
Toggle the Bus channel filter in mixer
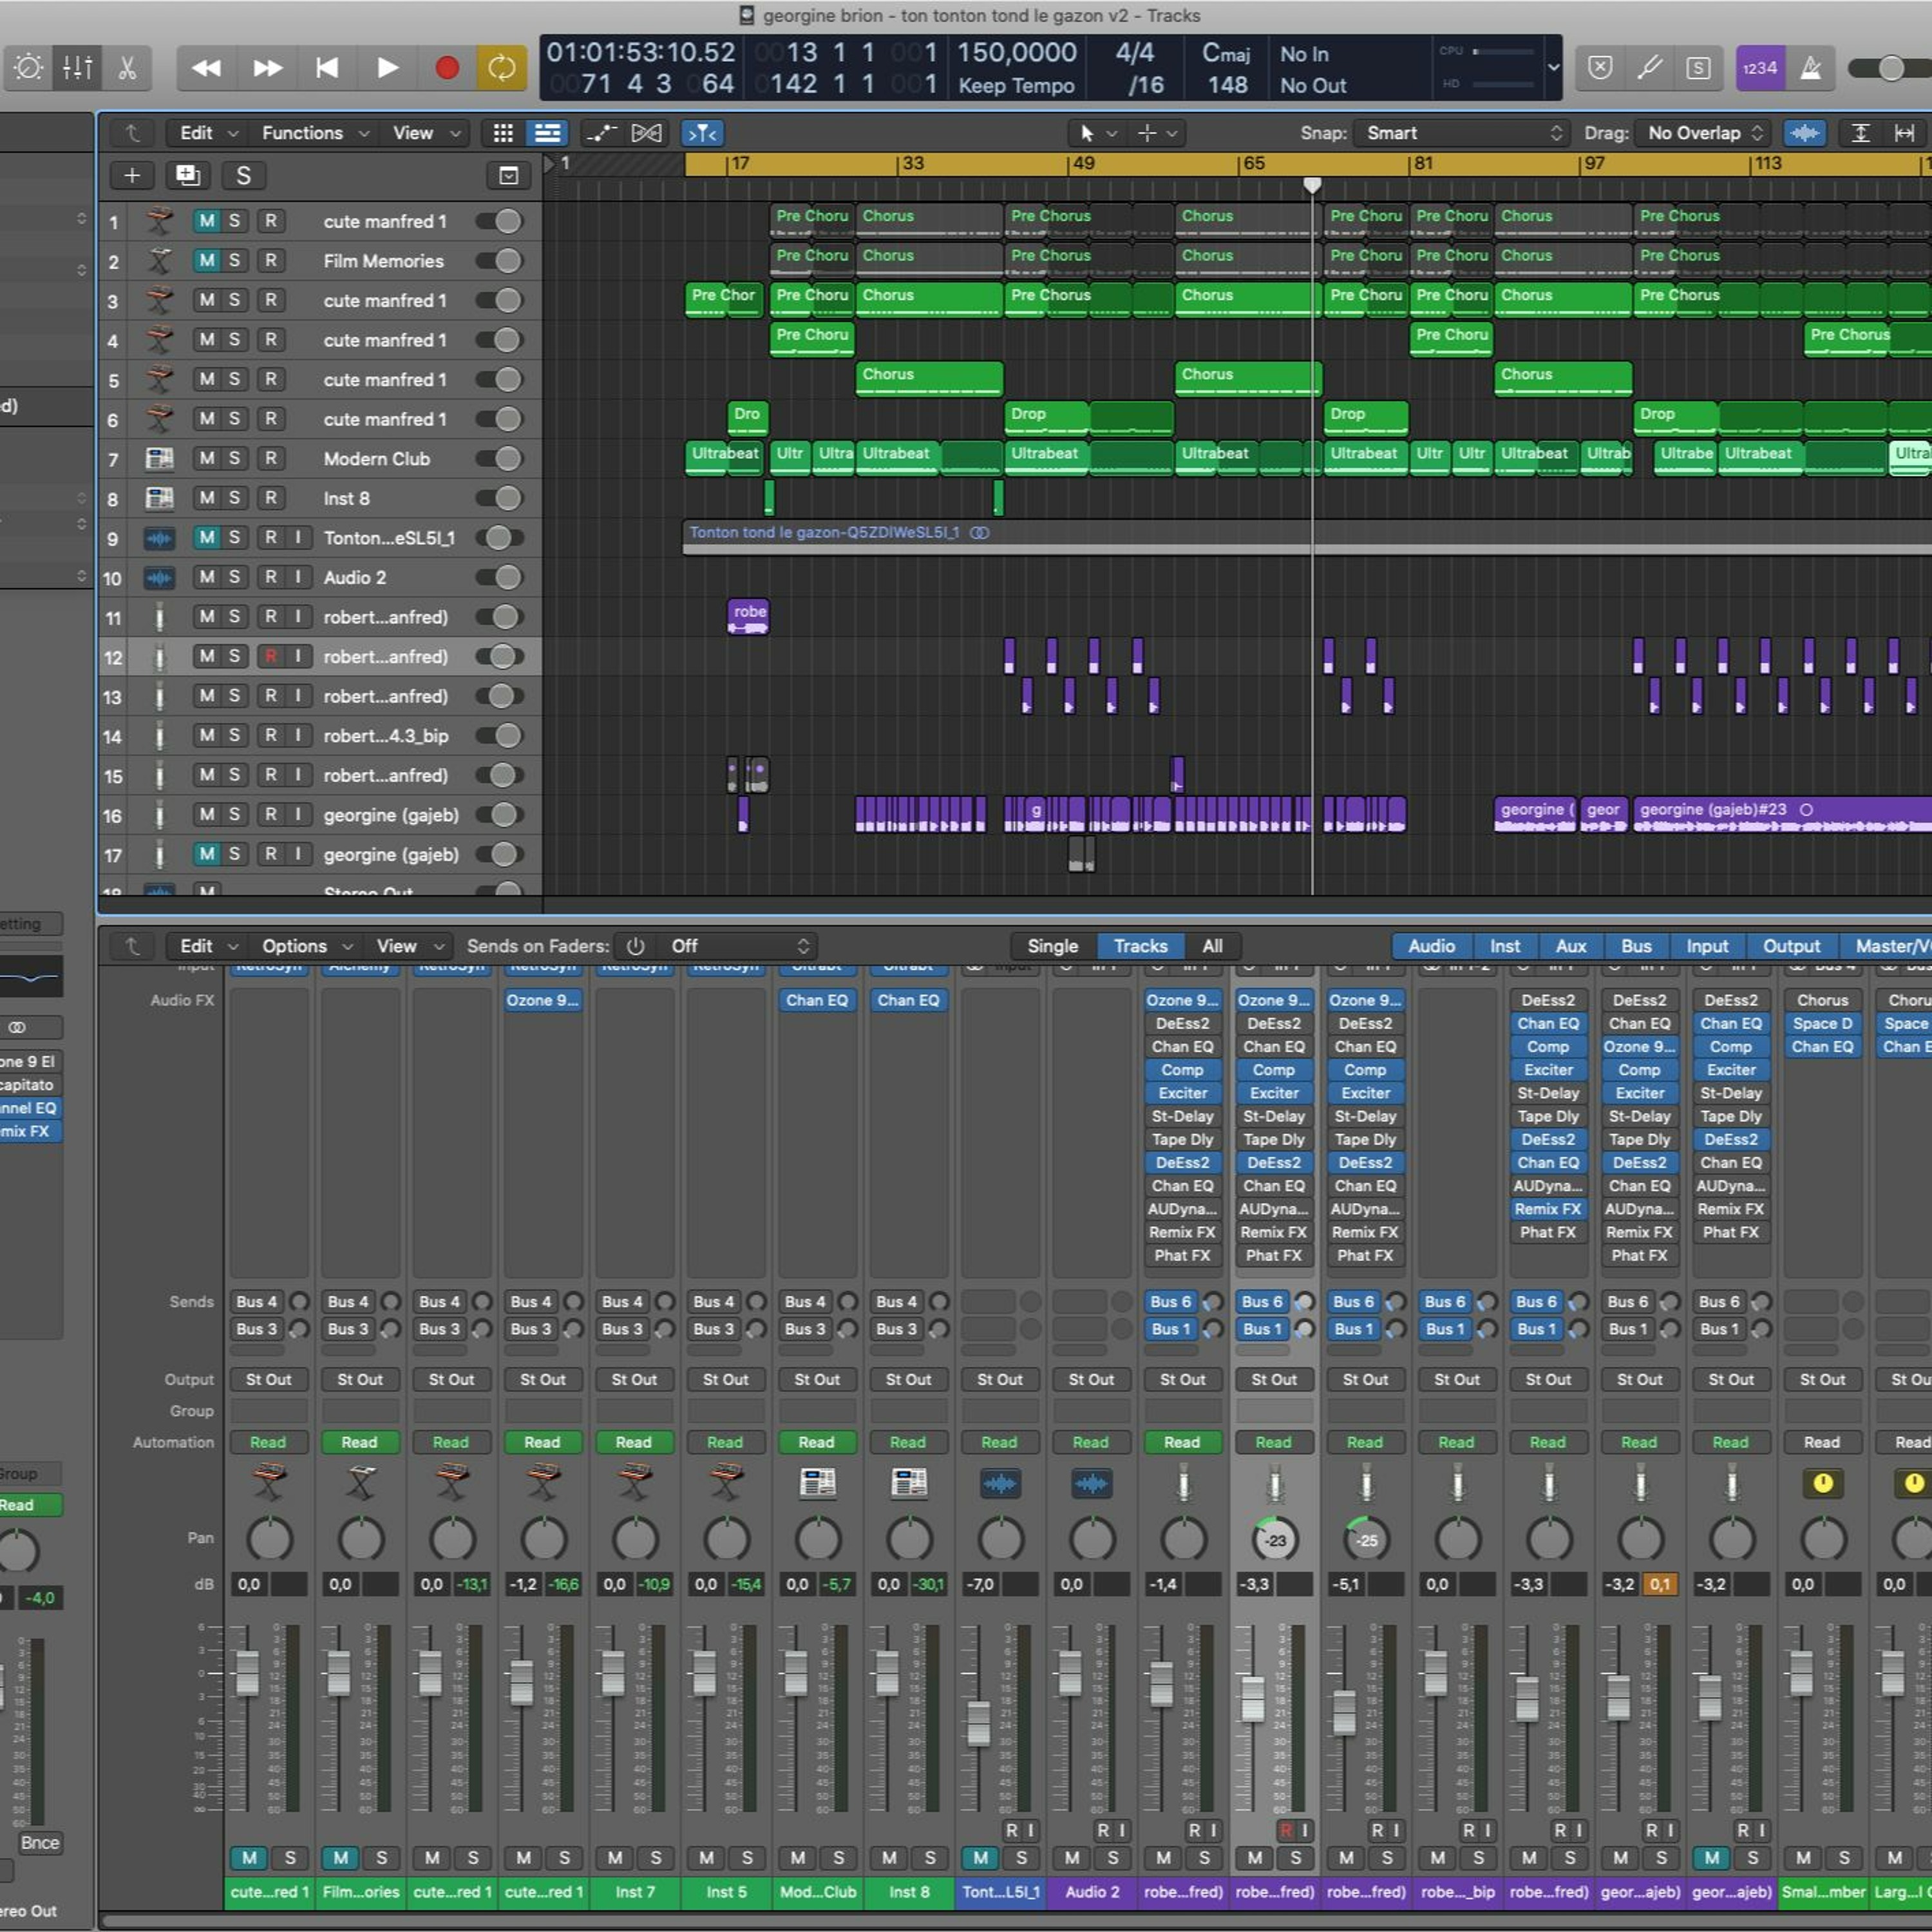pos(1636,946)
